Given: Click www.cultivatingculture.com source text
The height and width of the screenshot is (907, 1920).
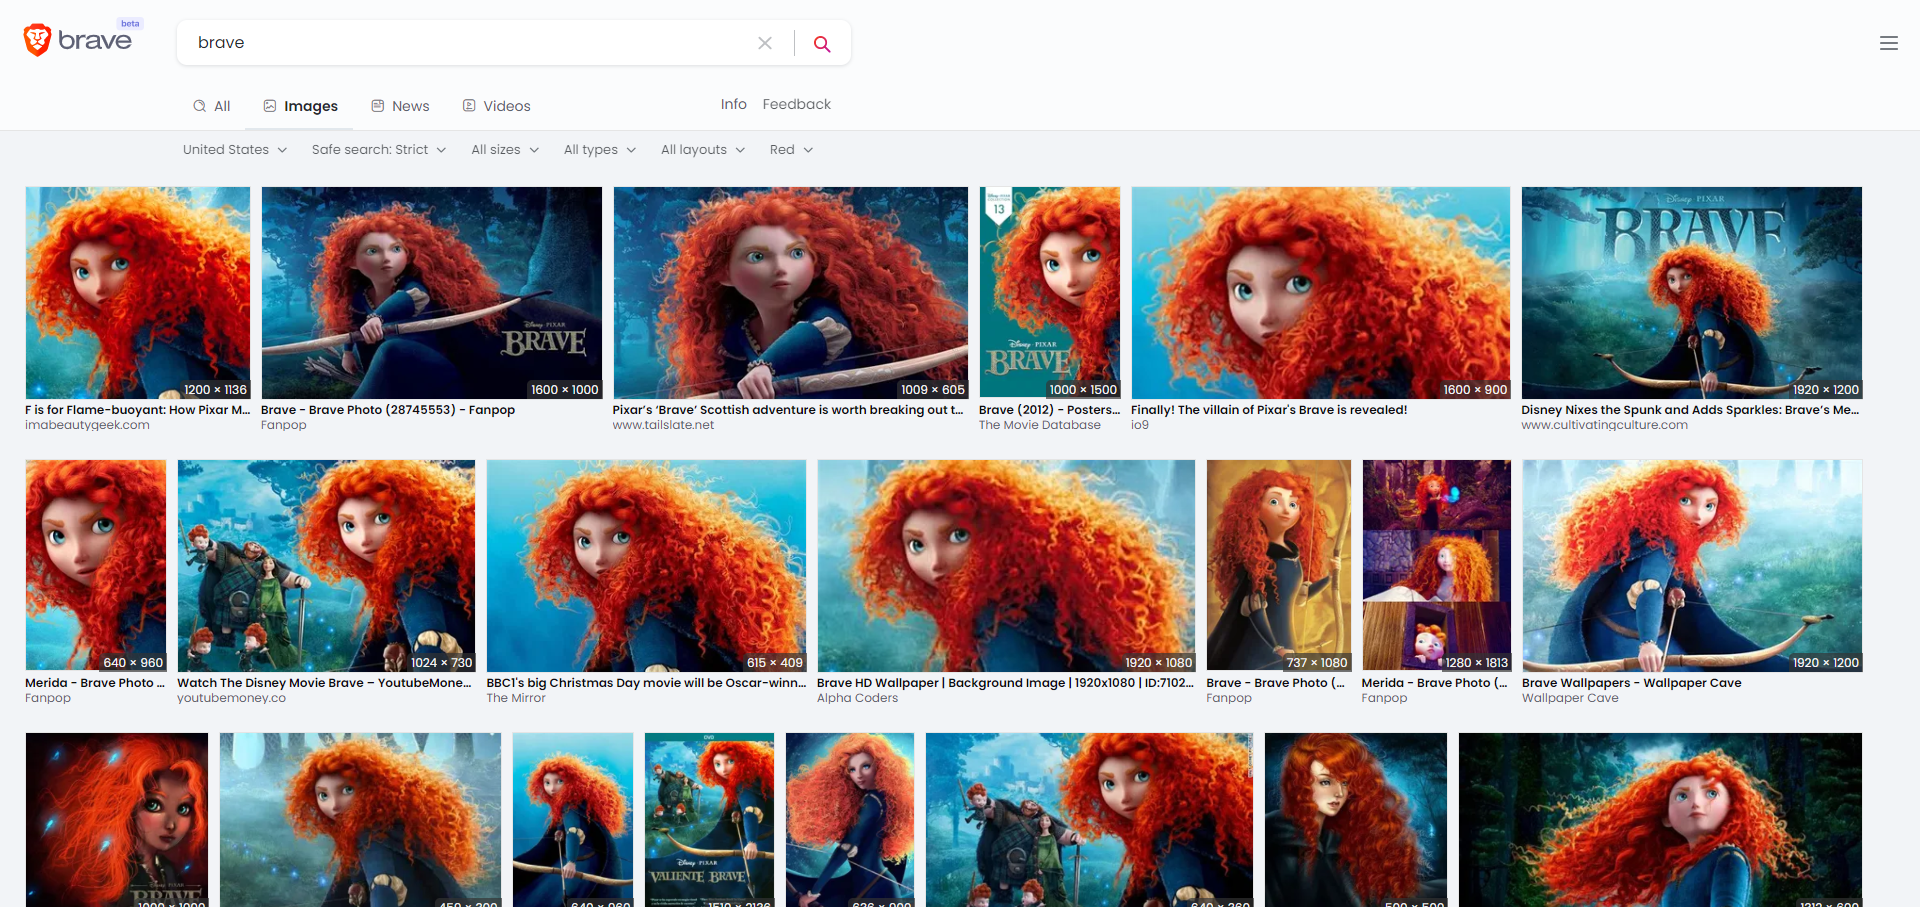Looking at the screenshot, I should [x=1605, y=425].
